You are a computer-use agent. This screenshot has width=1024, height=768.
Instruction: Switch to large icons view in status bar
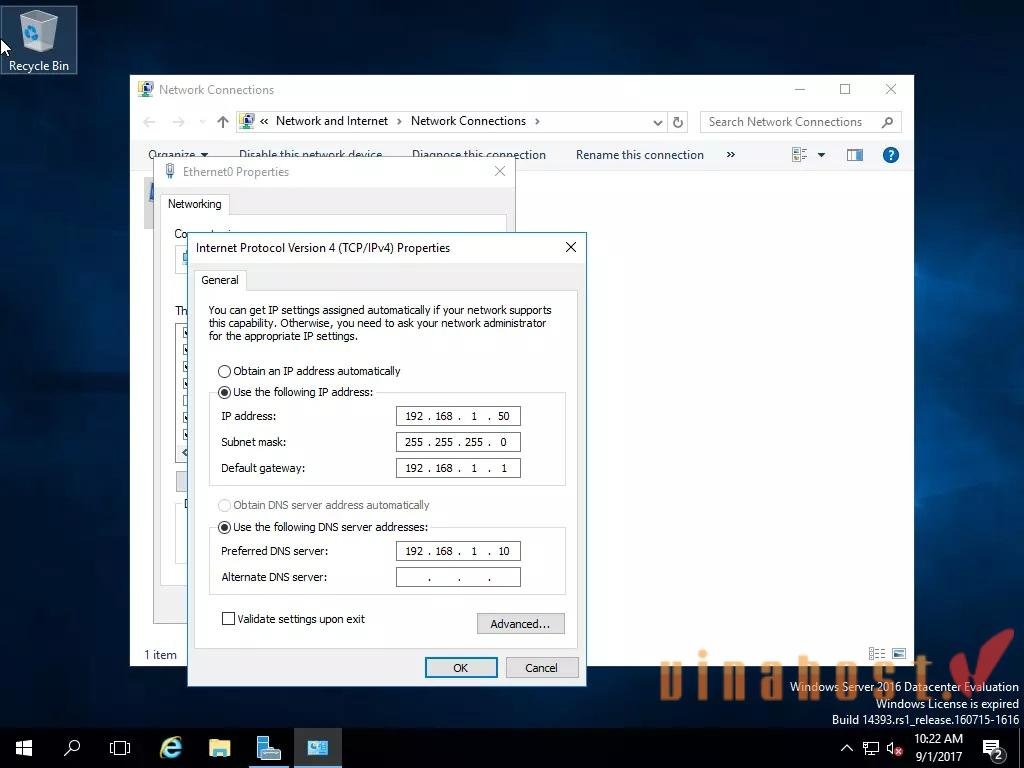(899, 654)
